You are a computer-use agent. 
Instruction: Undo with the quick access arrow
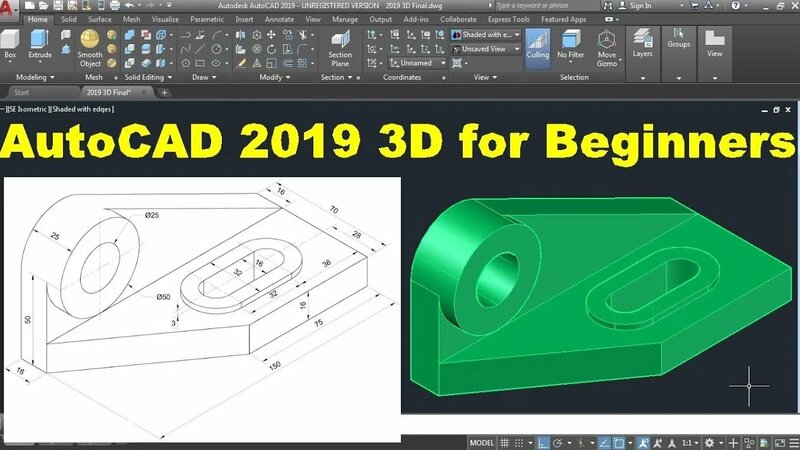click(130, 6)
